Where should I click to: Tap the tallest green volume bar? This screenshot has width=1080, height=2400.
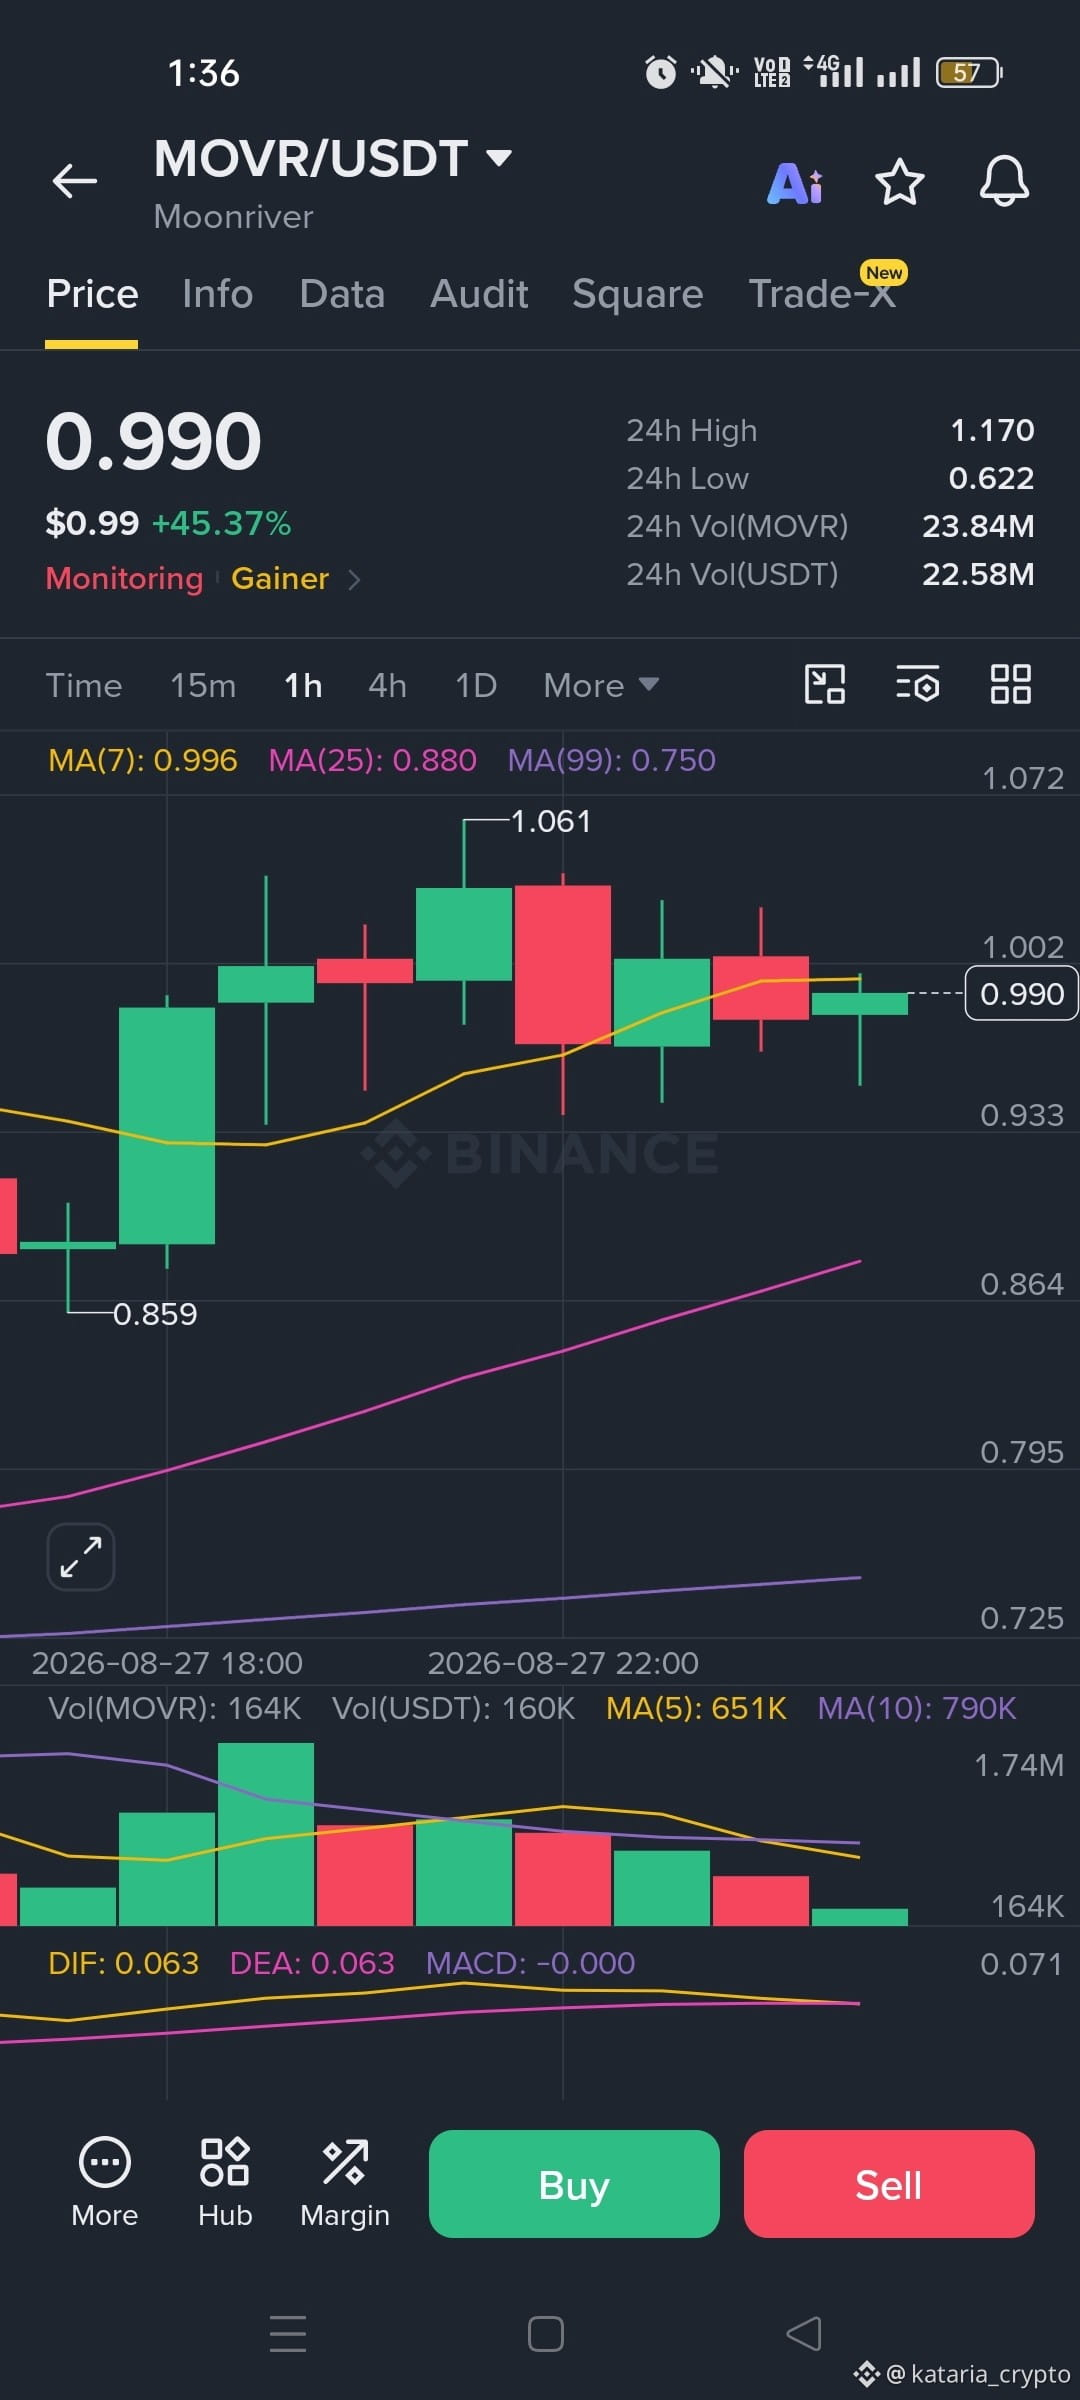point(266,1834)
